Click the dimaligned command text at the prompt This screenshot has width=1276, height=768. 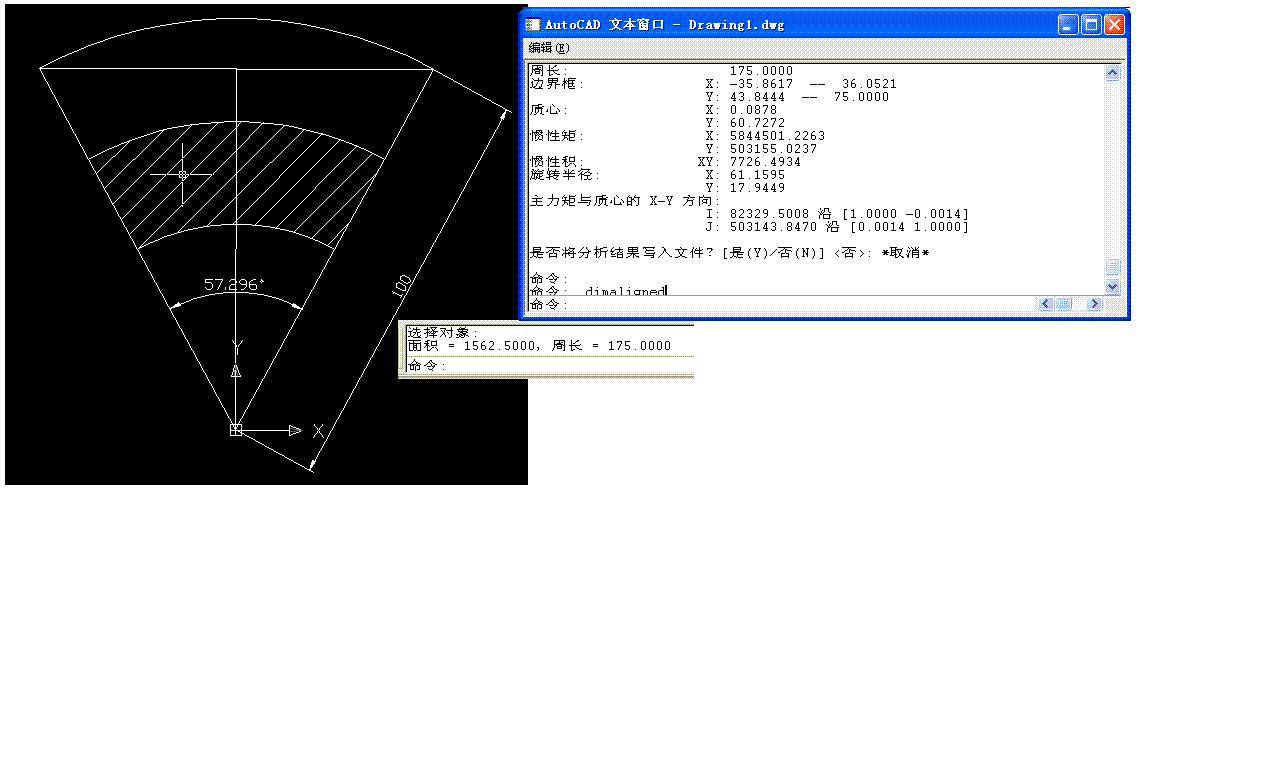tap(627, 291)
